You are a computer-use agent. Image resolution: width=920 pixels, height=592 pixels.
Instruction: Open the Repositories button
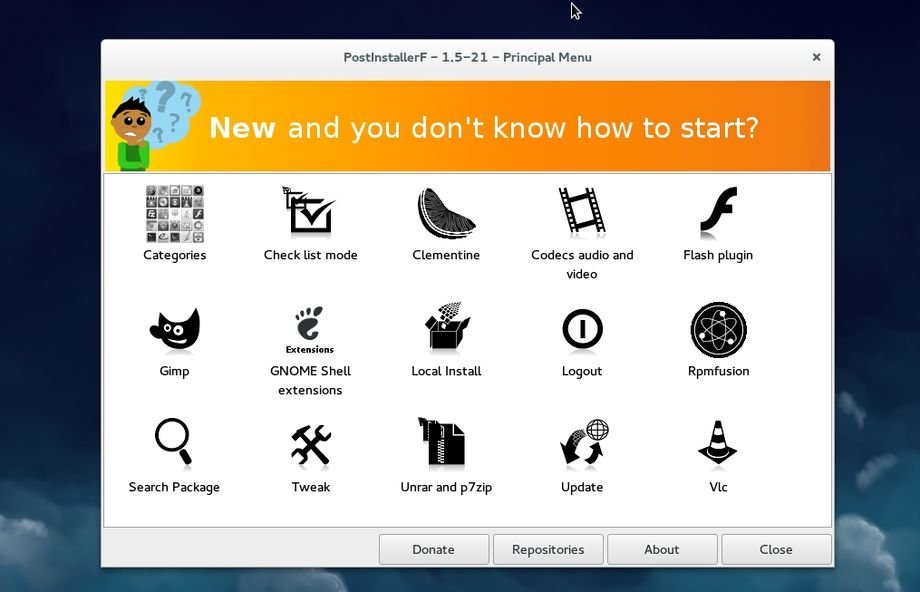click(548, 549)
